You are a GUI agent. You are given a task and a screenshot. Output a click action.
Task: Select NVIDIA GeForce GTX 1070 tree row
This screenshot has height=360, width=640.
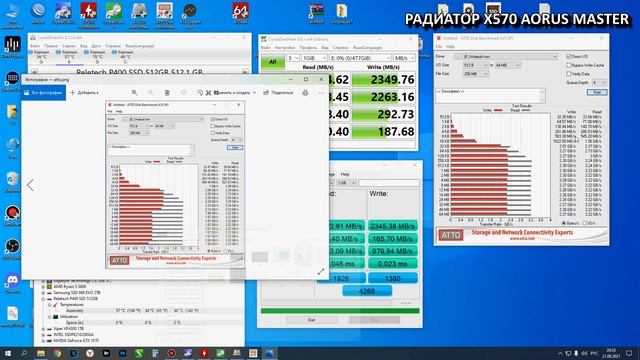pos(76,340)
